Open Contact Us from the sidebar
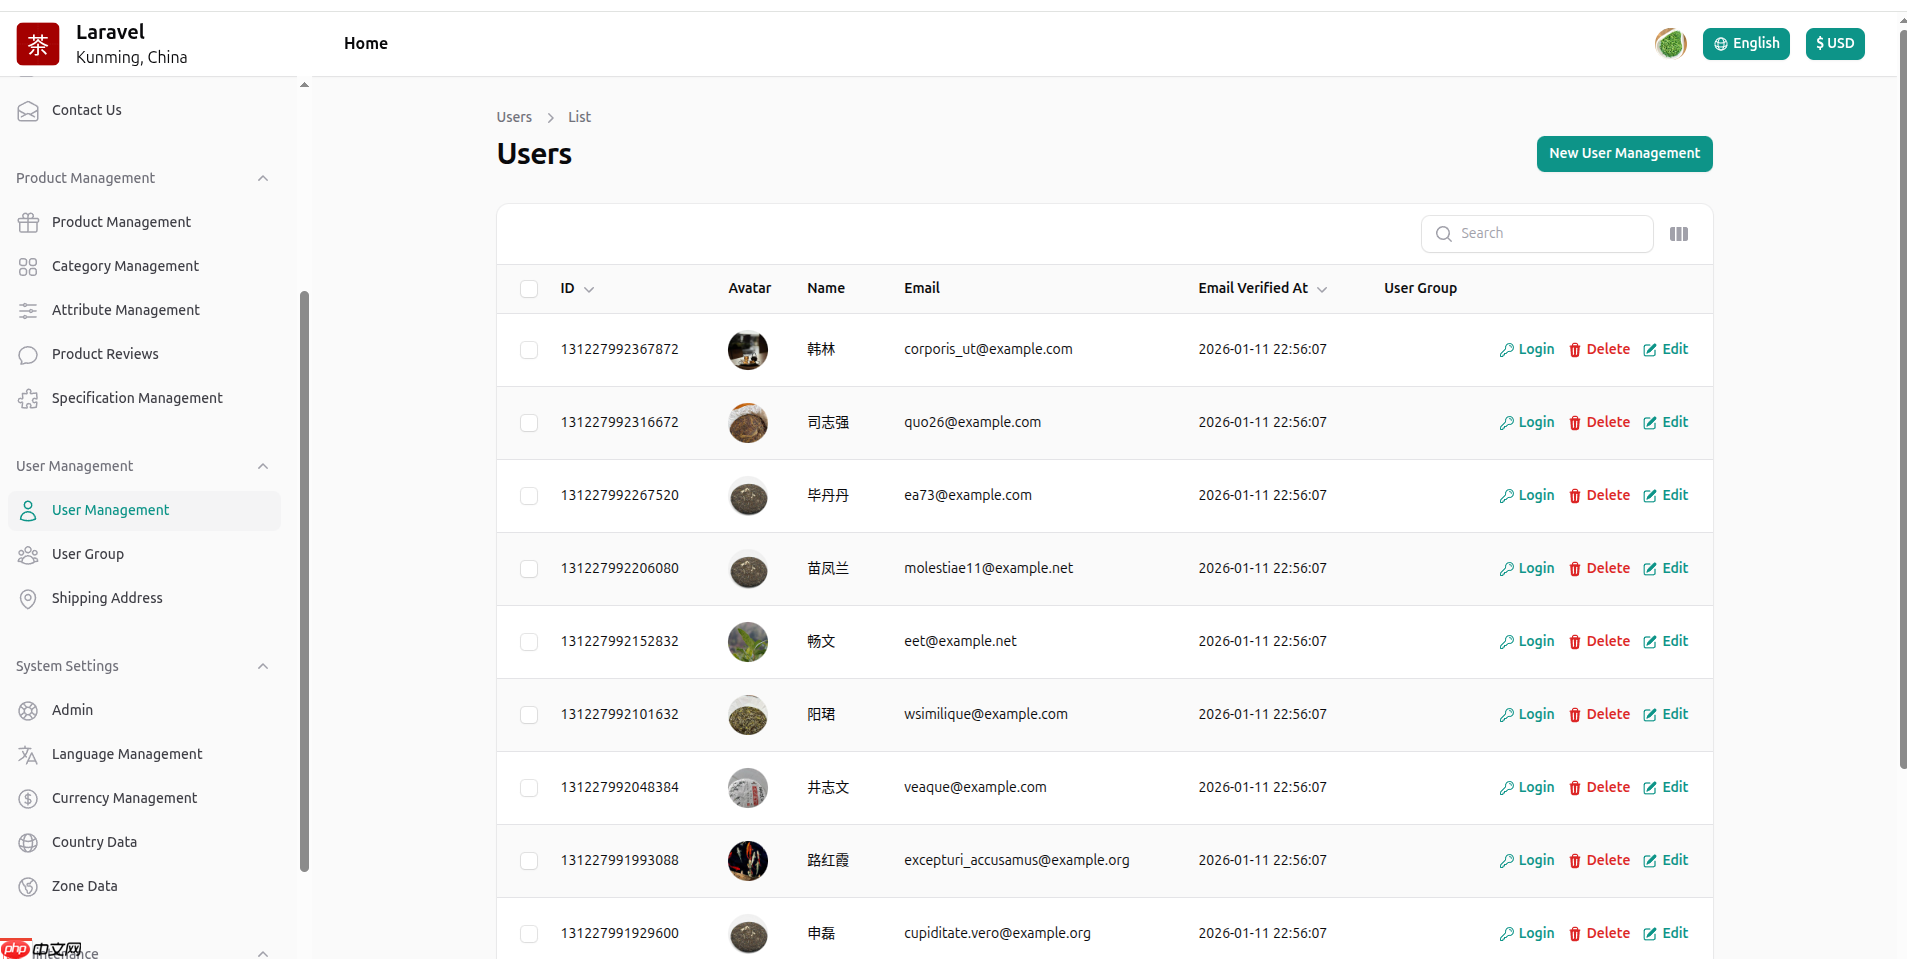 [x=86, y=110]
